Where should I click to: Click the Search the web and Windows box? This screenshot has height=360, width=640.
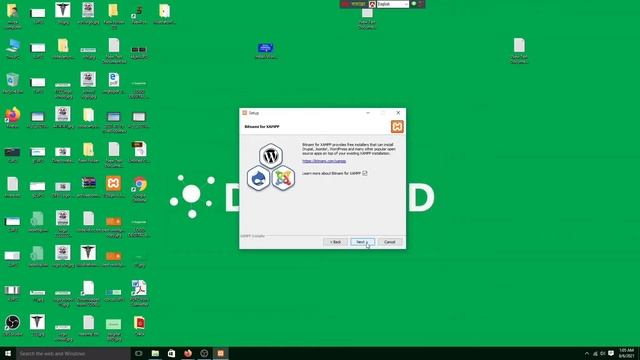[73, 353]
